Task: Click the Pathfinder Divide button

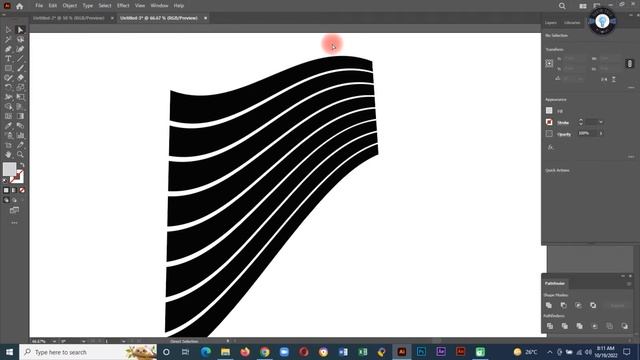Action: 550,326
